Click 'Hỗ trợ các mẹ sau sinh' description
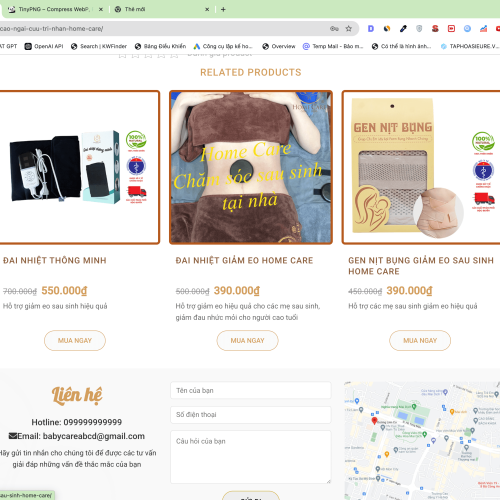 413,306
